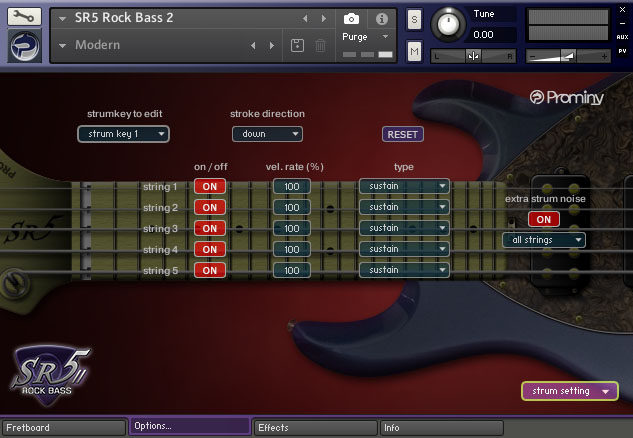The image size is (633, 438).
Task: Click string 2 velocity rate field
Action: click(293, 208)
